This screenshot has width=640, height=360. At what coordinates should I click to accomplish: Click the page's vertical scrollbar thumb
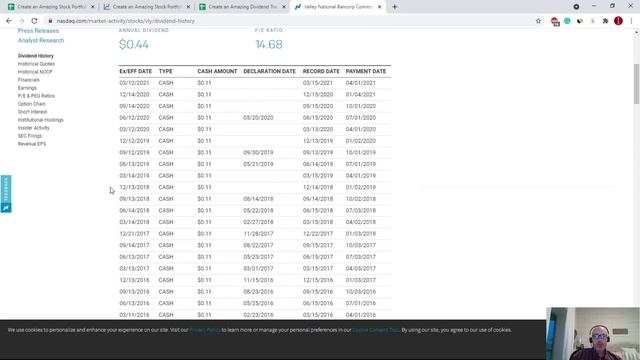click(x=636, y=84)
